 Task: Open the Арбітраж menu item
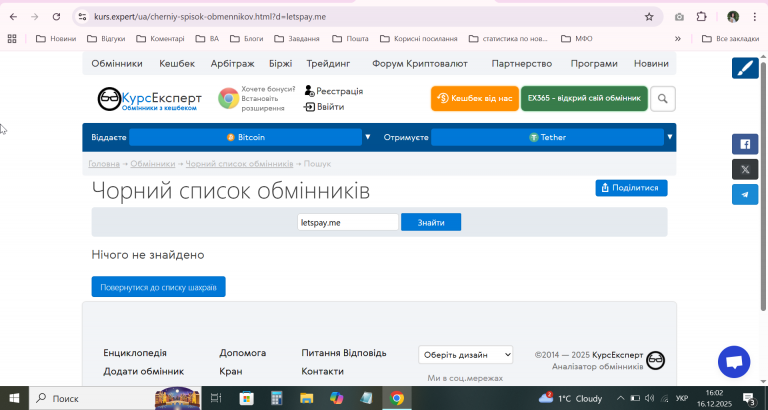[233, 63]
